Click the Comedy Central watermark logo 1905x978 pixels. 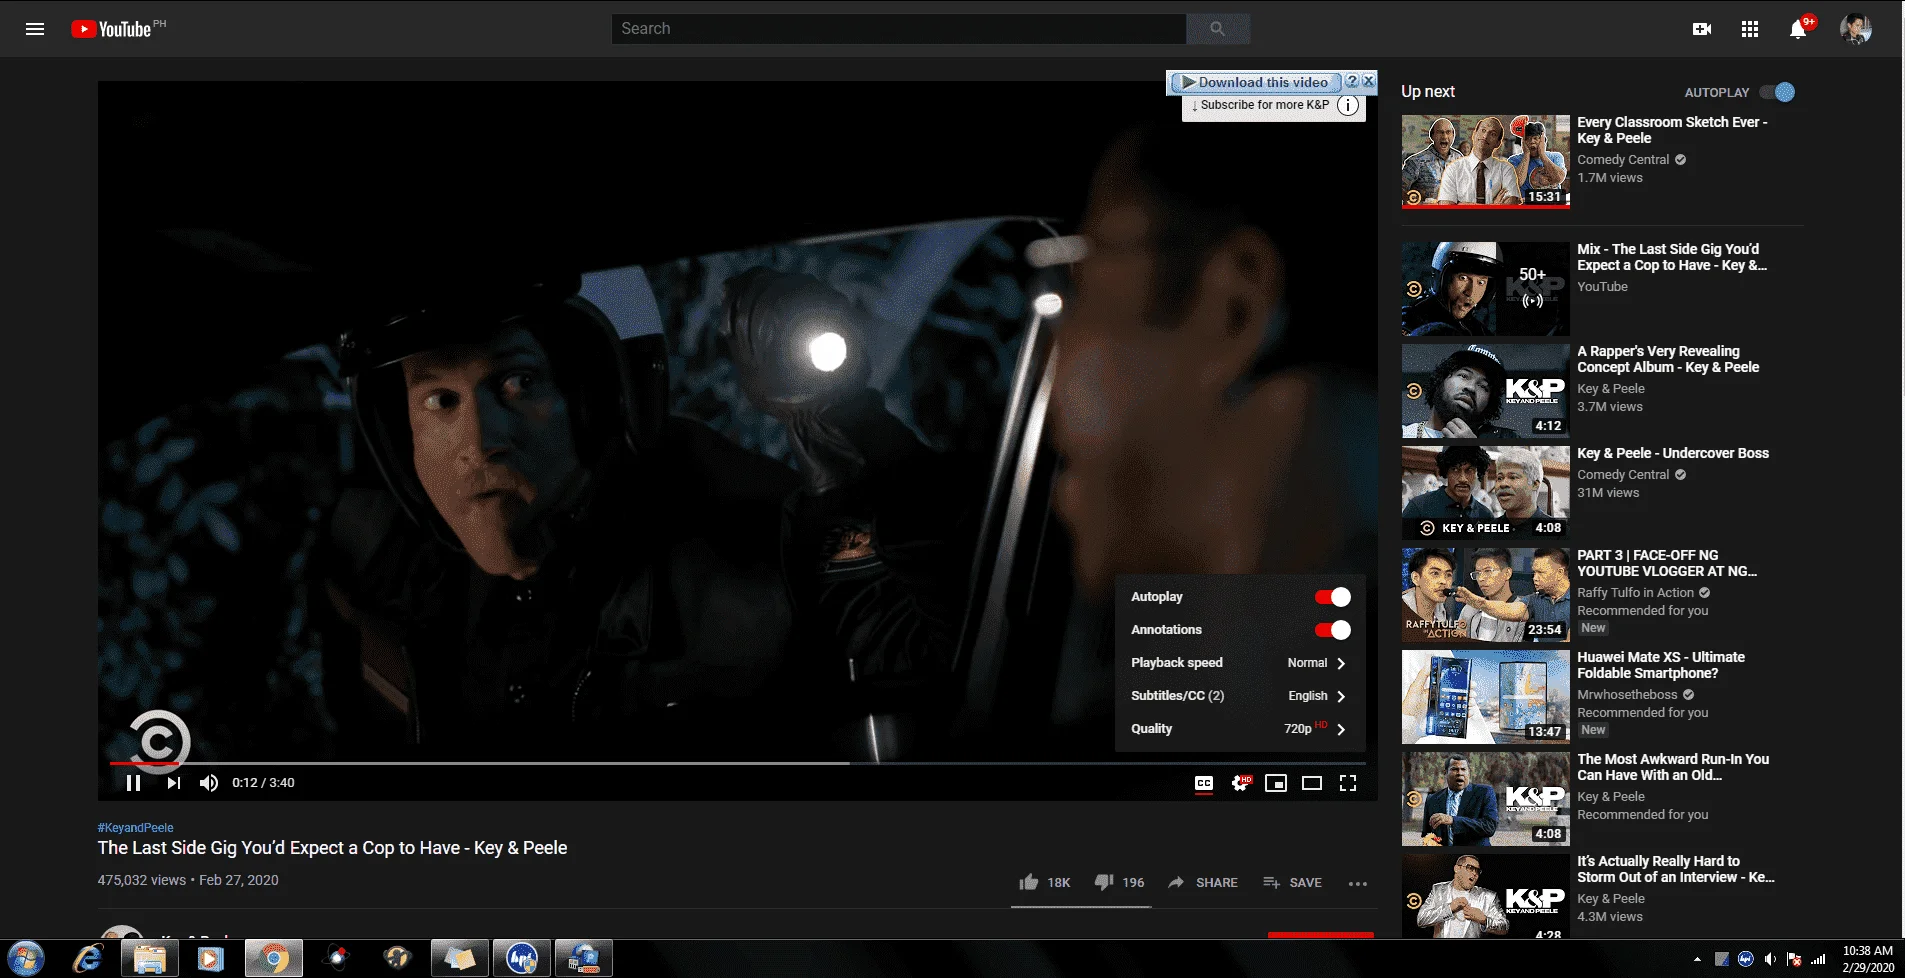pyautogui.click(x=158, y=741)
